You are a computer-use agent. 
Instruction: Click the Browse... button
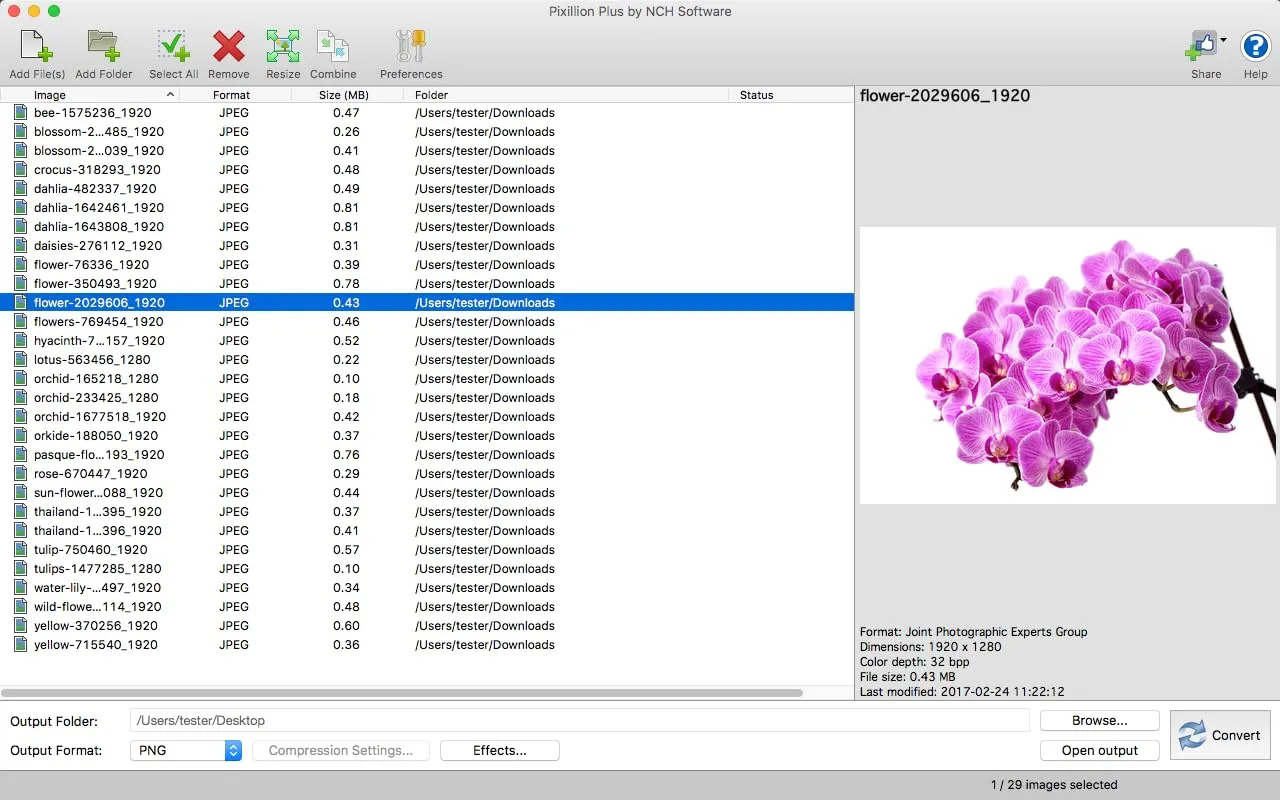(1099, 720)
